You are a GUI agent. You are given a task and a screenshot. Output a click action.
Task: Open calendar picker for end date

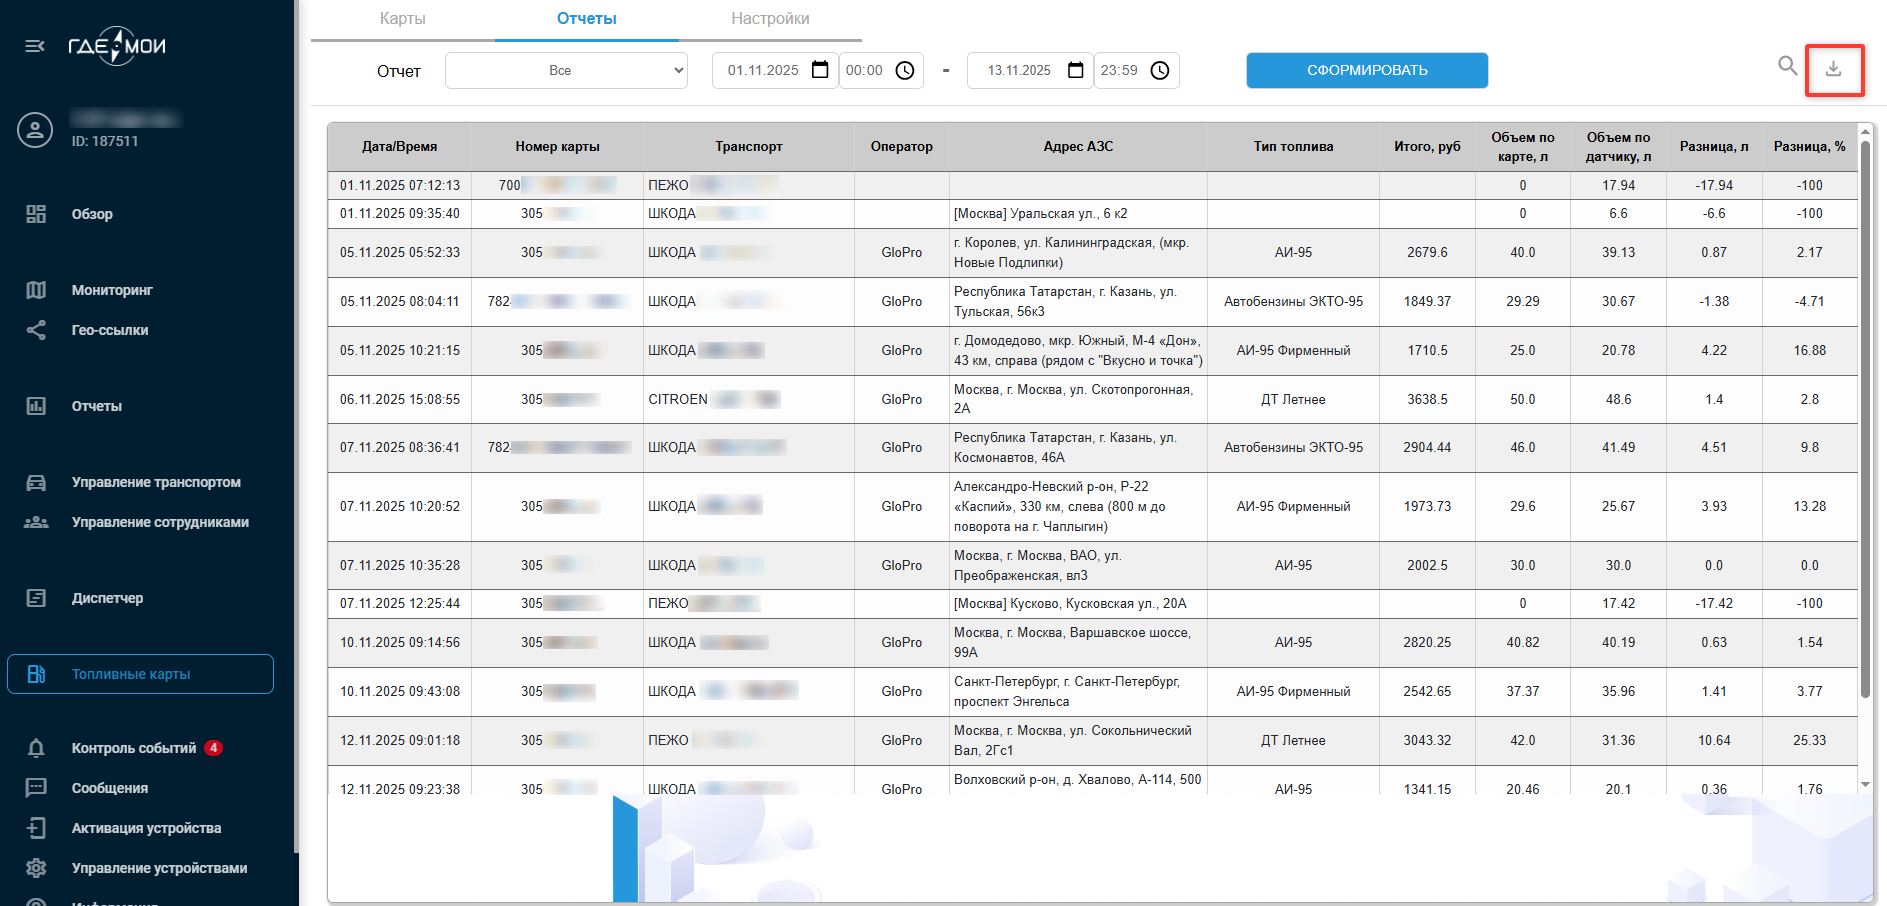tap(1076, 70)
